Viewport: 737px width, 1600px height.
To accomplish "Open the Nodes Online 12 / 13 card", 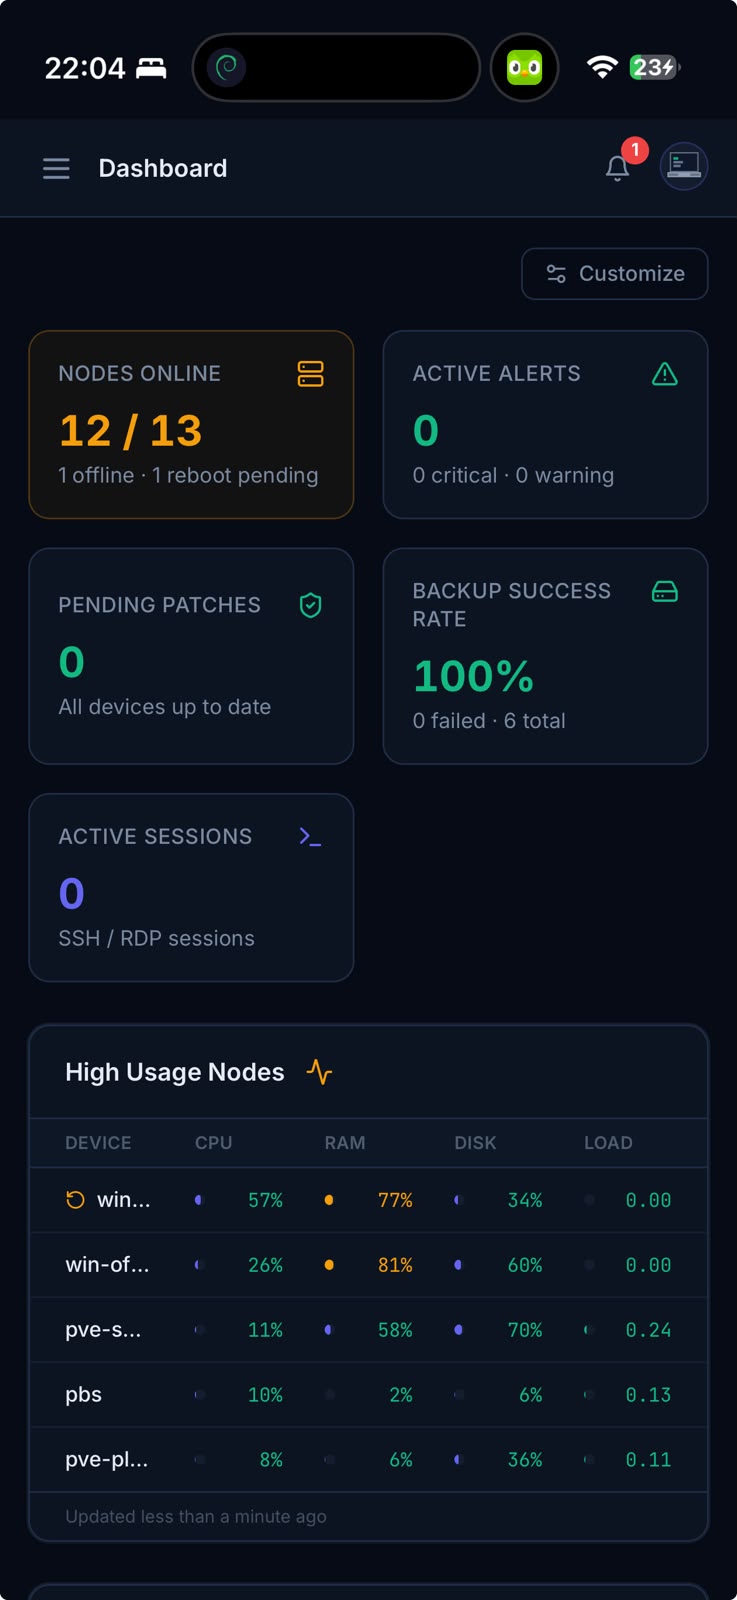I will point(191,425).
